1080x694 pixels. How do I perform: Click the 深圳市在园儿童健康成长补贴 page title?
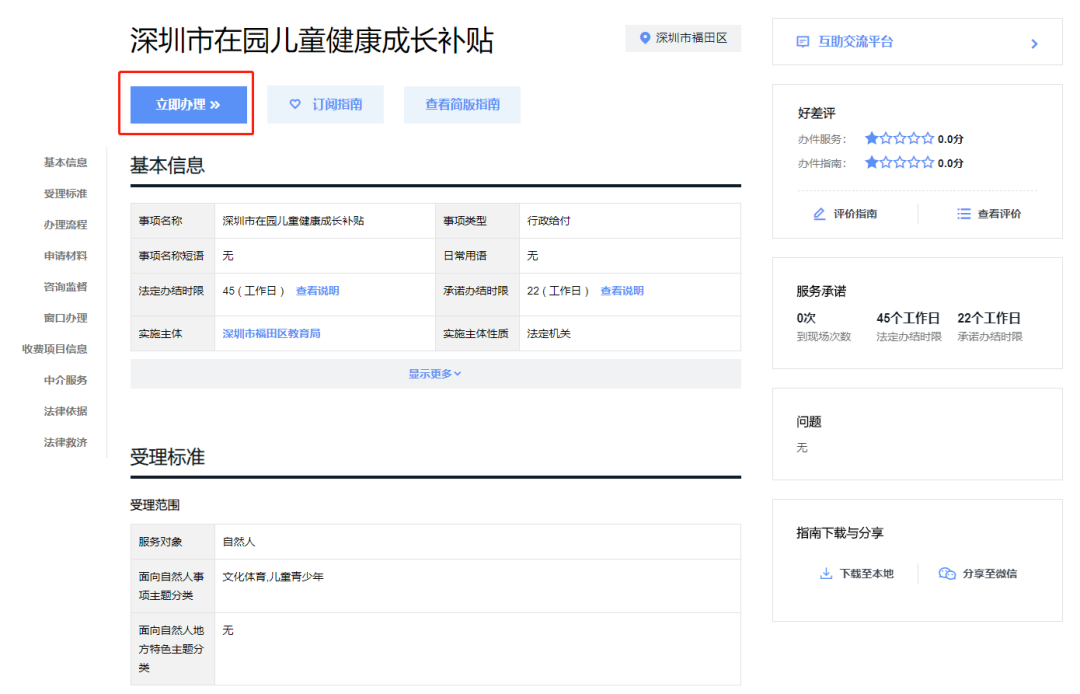tap(312, 41)
